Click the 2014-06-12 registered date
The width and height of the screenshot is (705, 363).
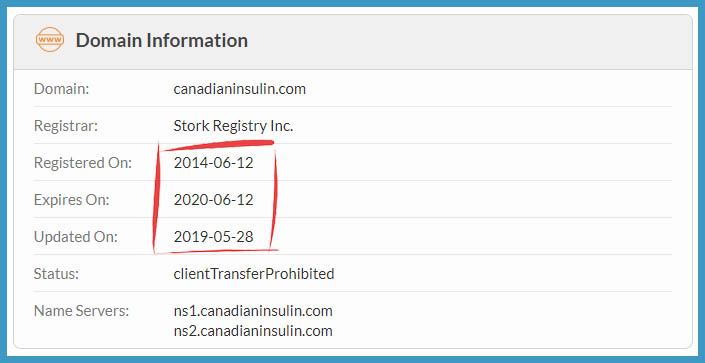214,163
